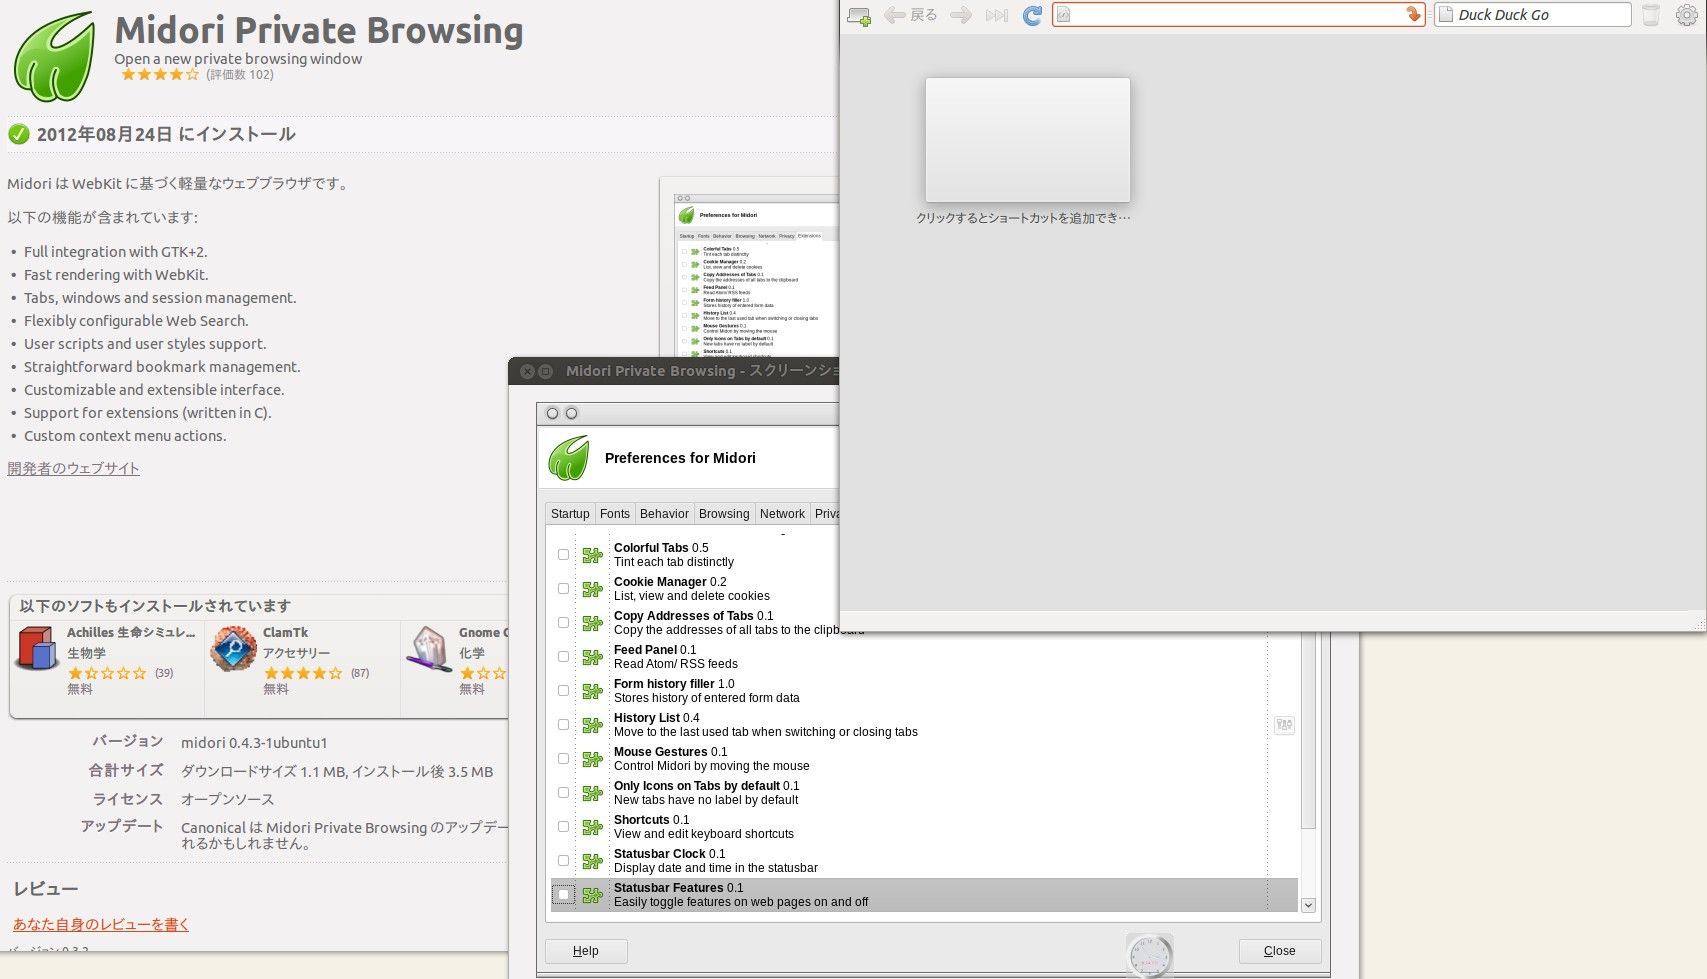Viewport: 1707px width, 979px height.
Task: Open the closed tabs trash icon
Action: [1651, 15]
